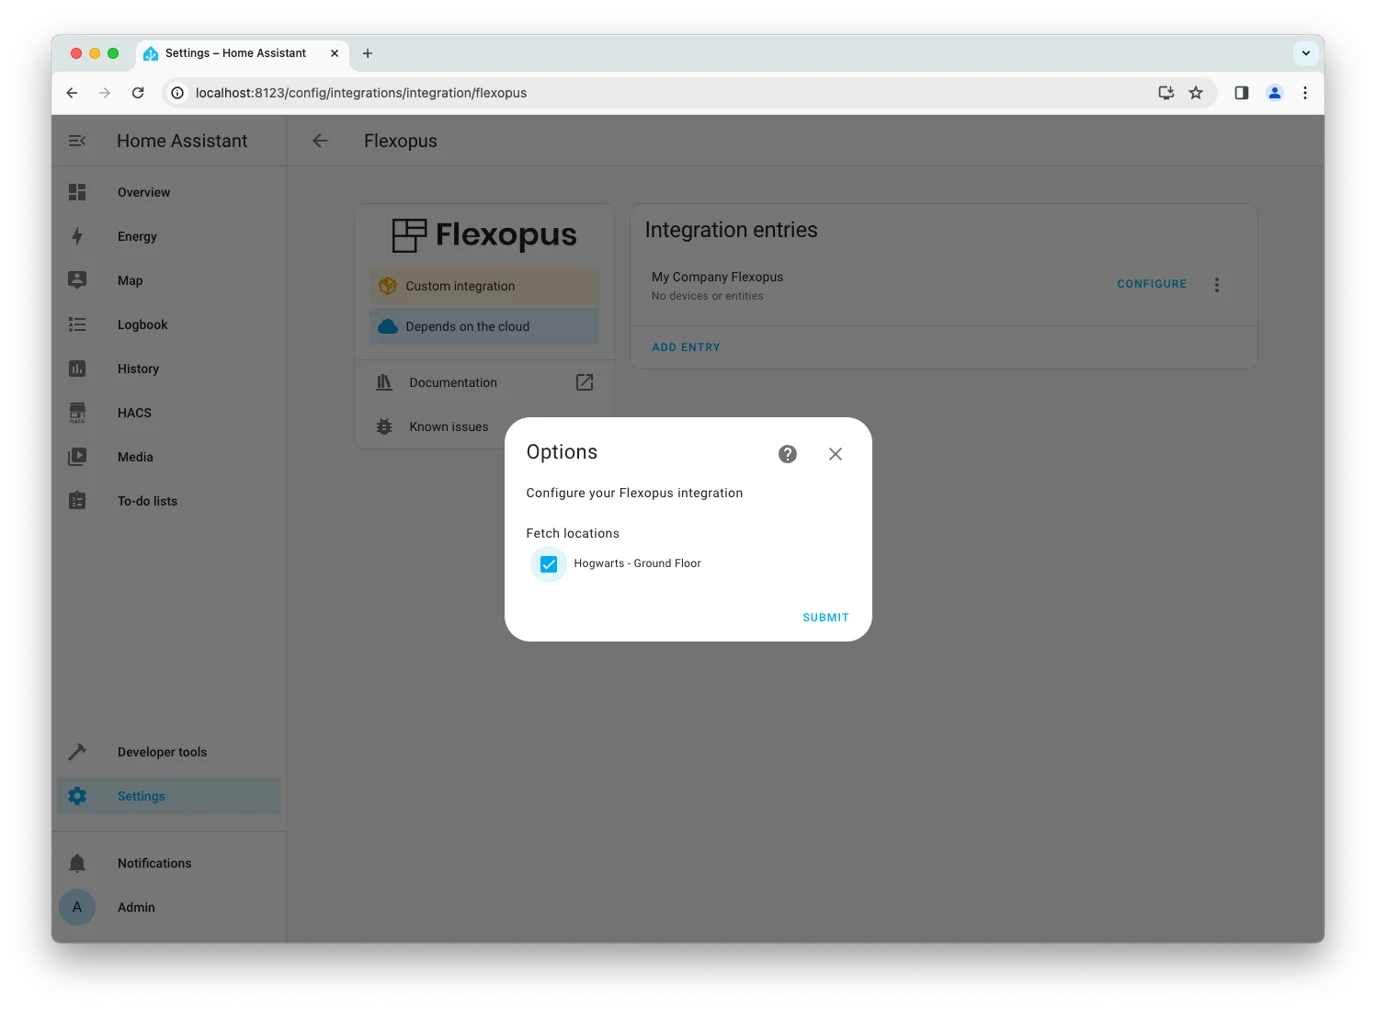The width and height of the screenshot is (1376, 1011).
Task: Show Notifications via bell icon
Action: (77, 863)
